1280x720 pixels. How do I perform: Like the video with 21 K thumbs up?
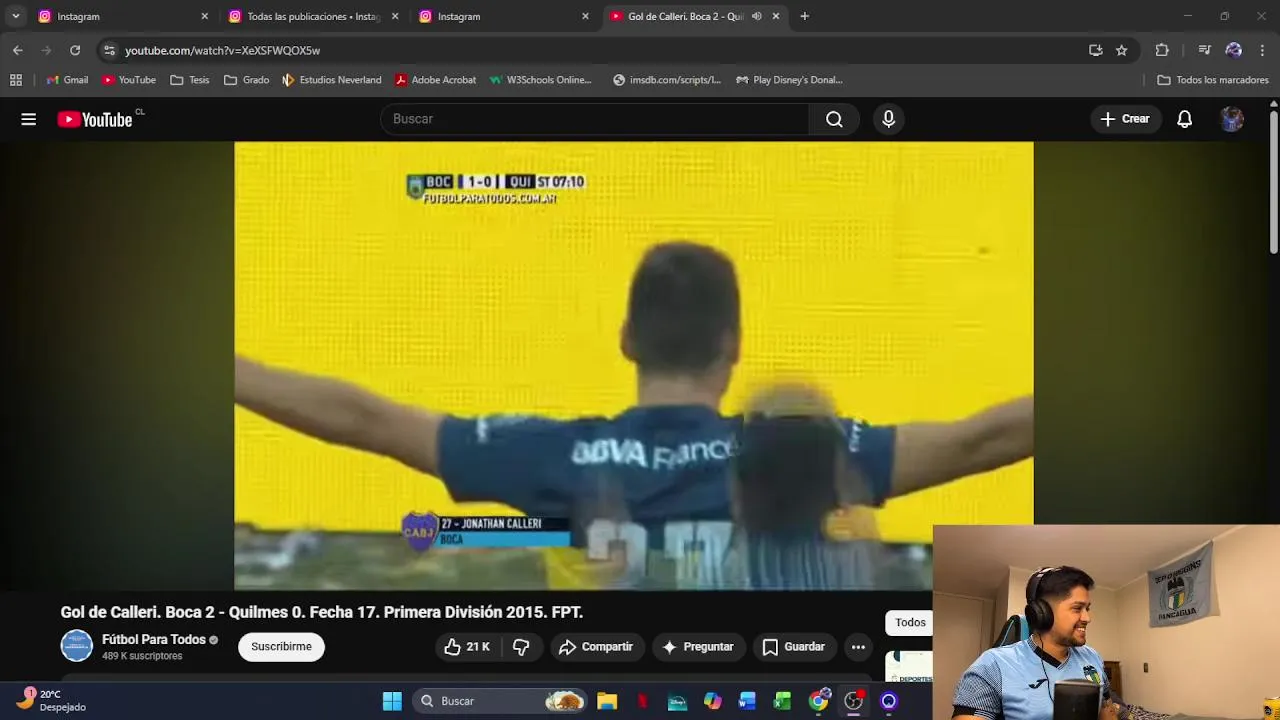tap(467, 647)
